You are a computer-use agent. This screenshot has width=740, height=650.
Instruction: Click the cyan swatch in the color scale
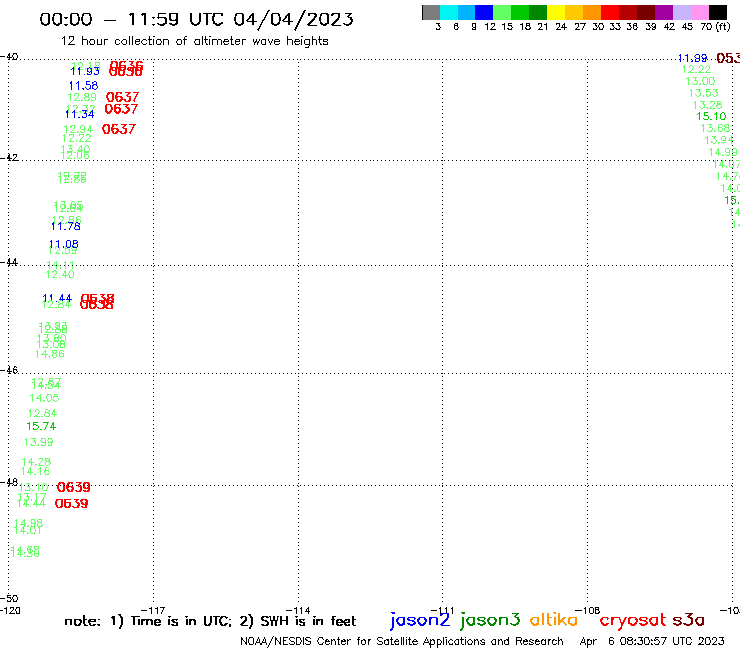[449, 12]
